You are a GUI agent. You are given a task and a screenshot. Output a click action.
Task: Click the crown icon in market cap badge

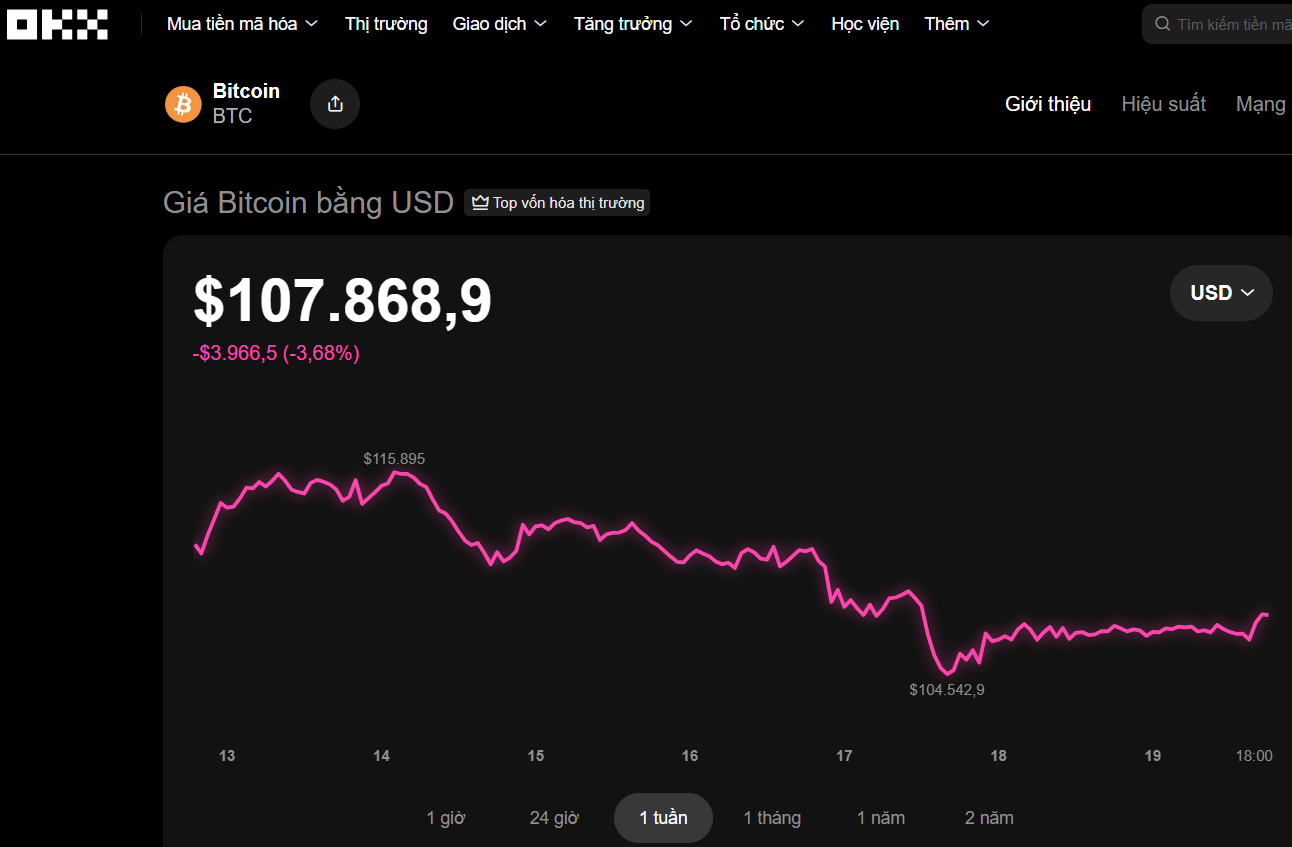pyautogui.click(x=480, y=203)
